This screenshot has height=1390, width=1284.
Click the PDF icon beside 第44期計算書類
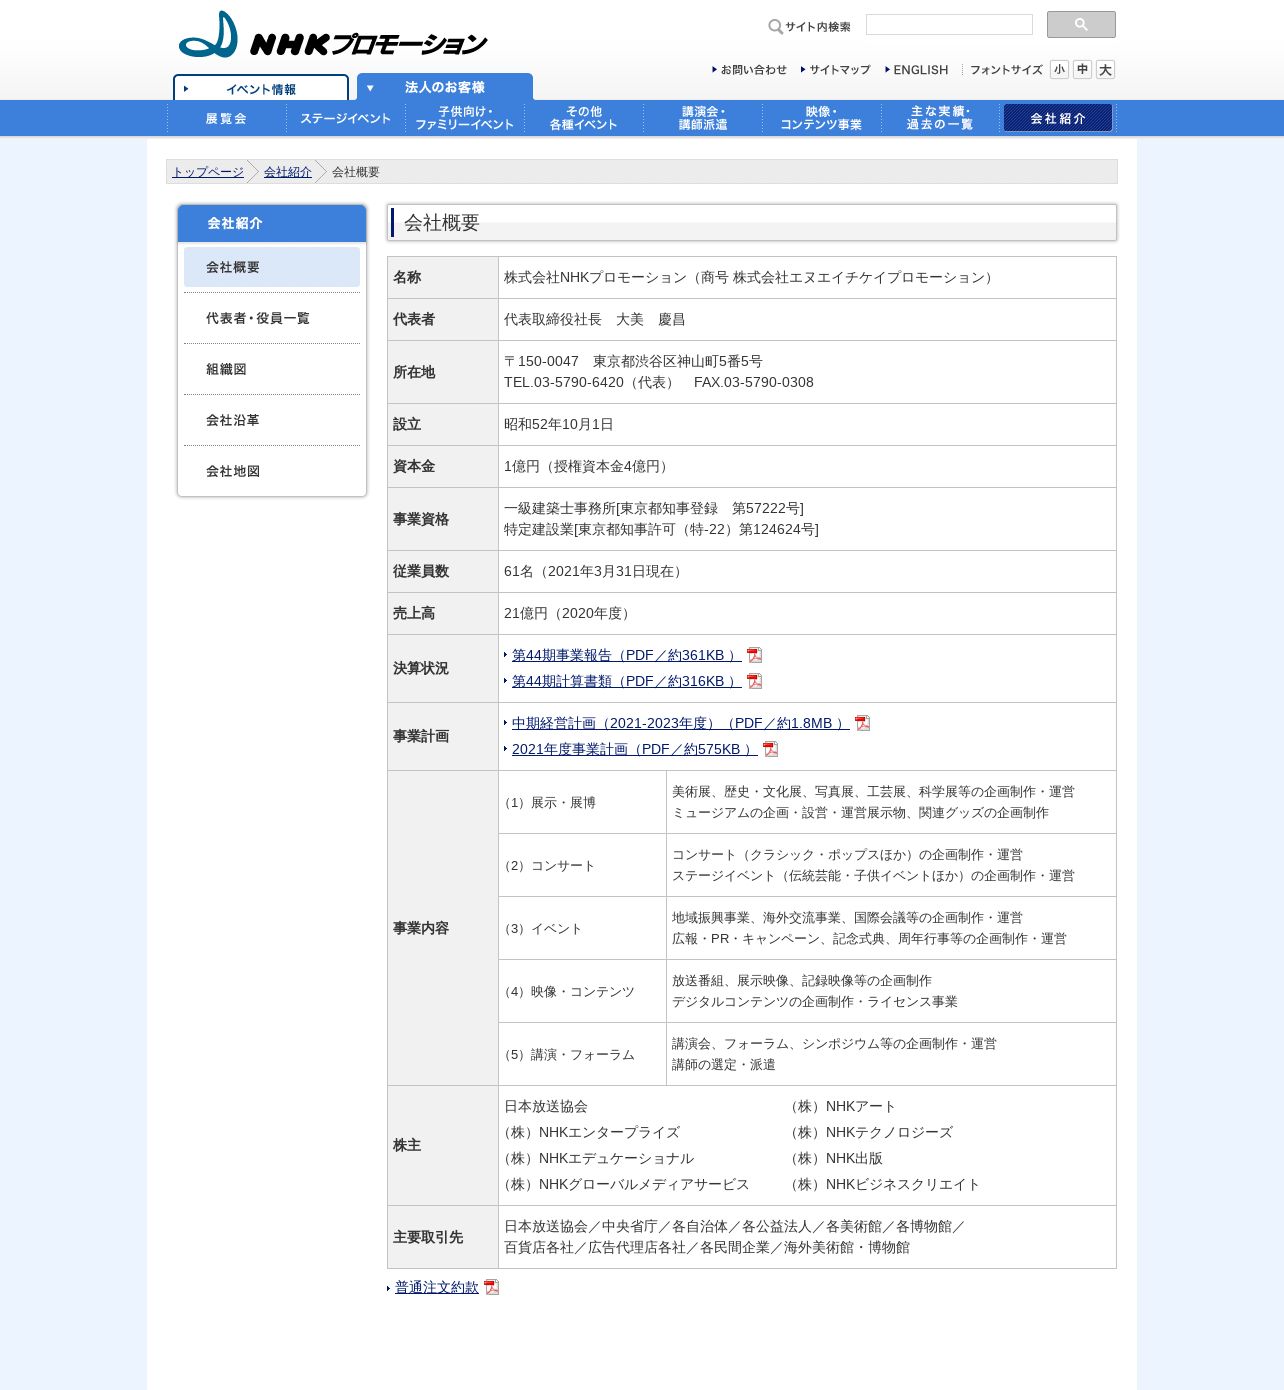755,681
